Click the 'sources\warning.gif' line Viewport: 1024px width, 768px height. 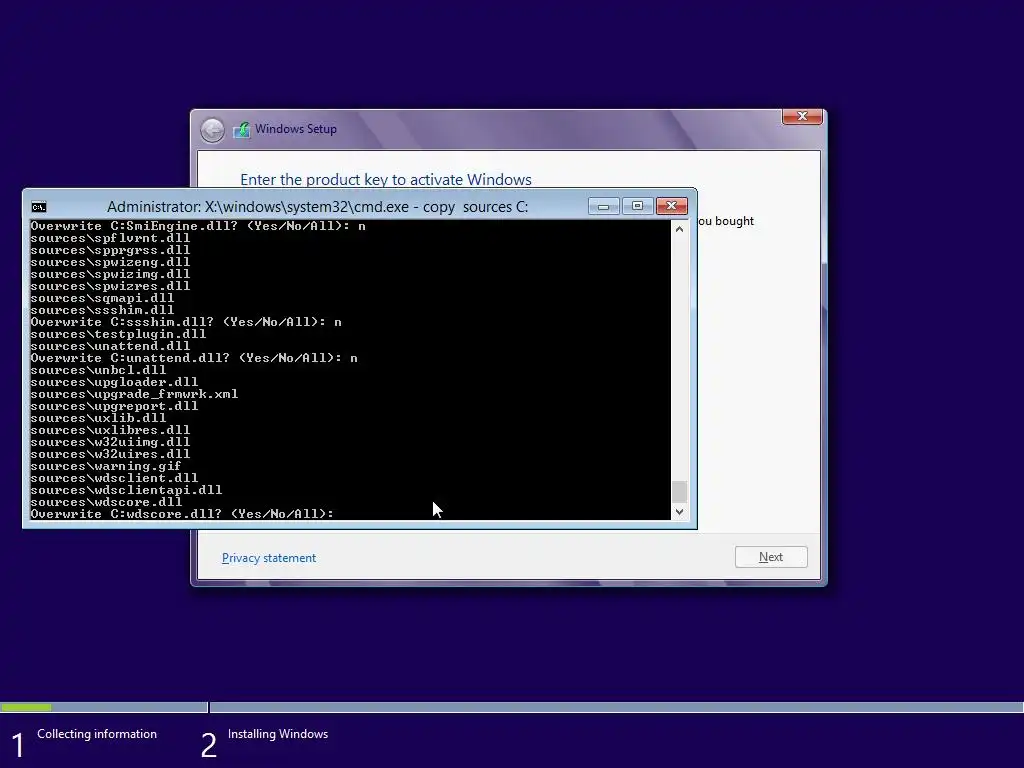point(106,466)
